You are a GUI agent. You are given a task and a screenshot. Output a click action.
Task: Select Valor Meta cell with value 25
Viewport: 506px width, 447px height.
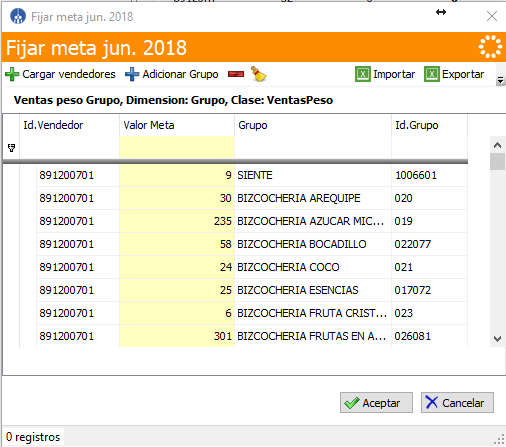177,290
